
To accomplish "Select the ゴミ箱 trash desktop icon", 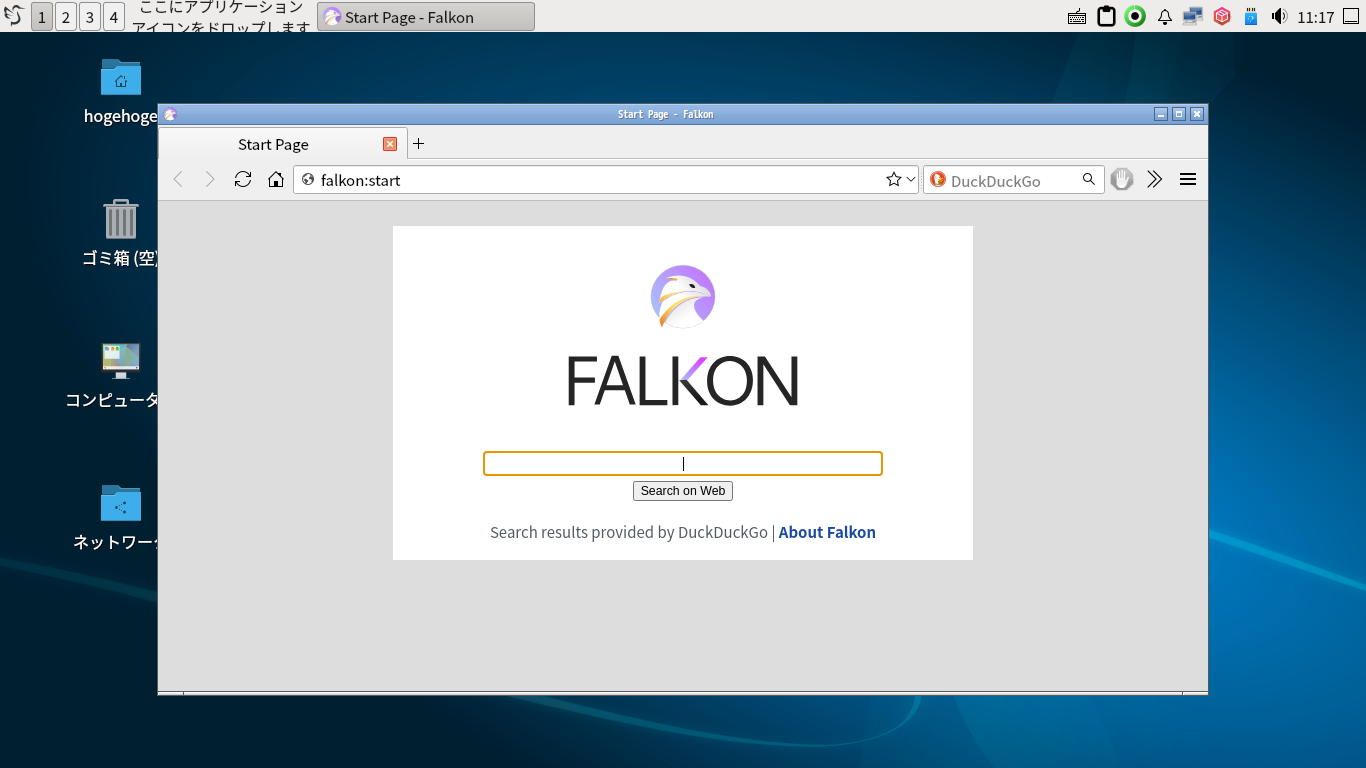I will click(121, 233).
